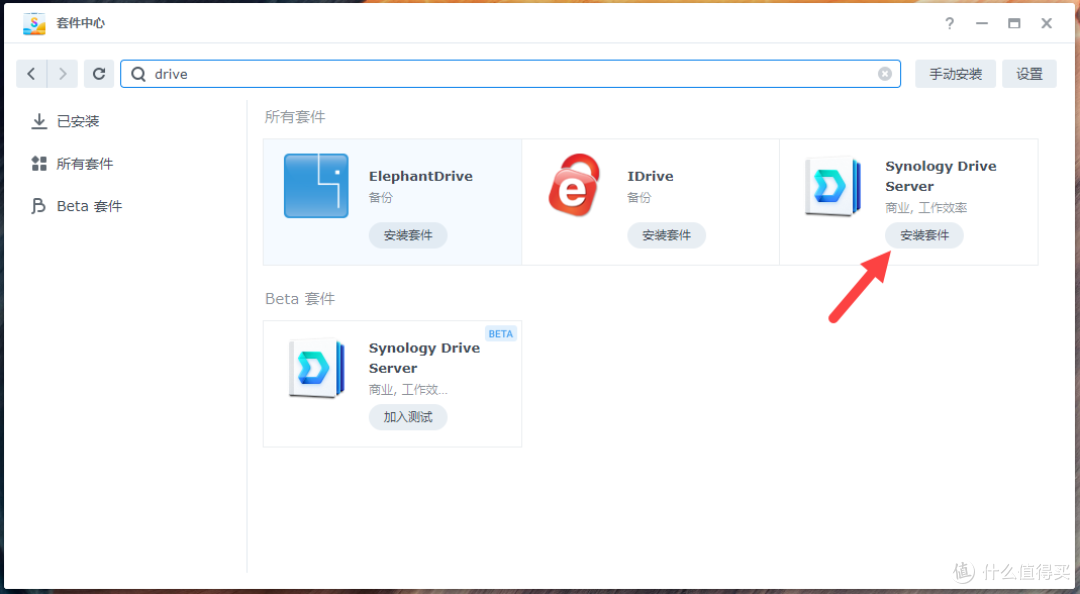Click the 'Beta 套件' section heading
Screen dimensions: 1080x594
(300, 299)
